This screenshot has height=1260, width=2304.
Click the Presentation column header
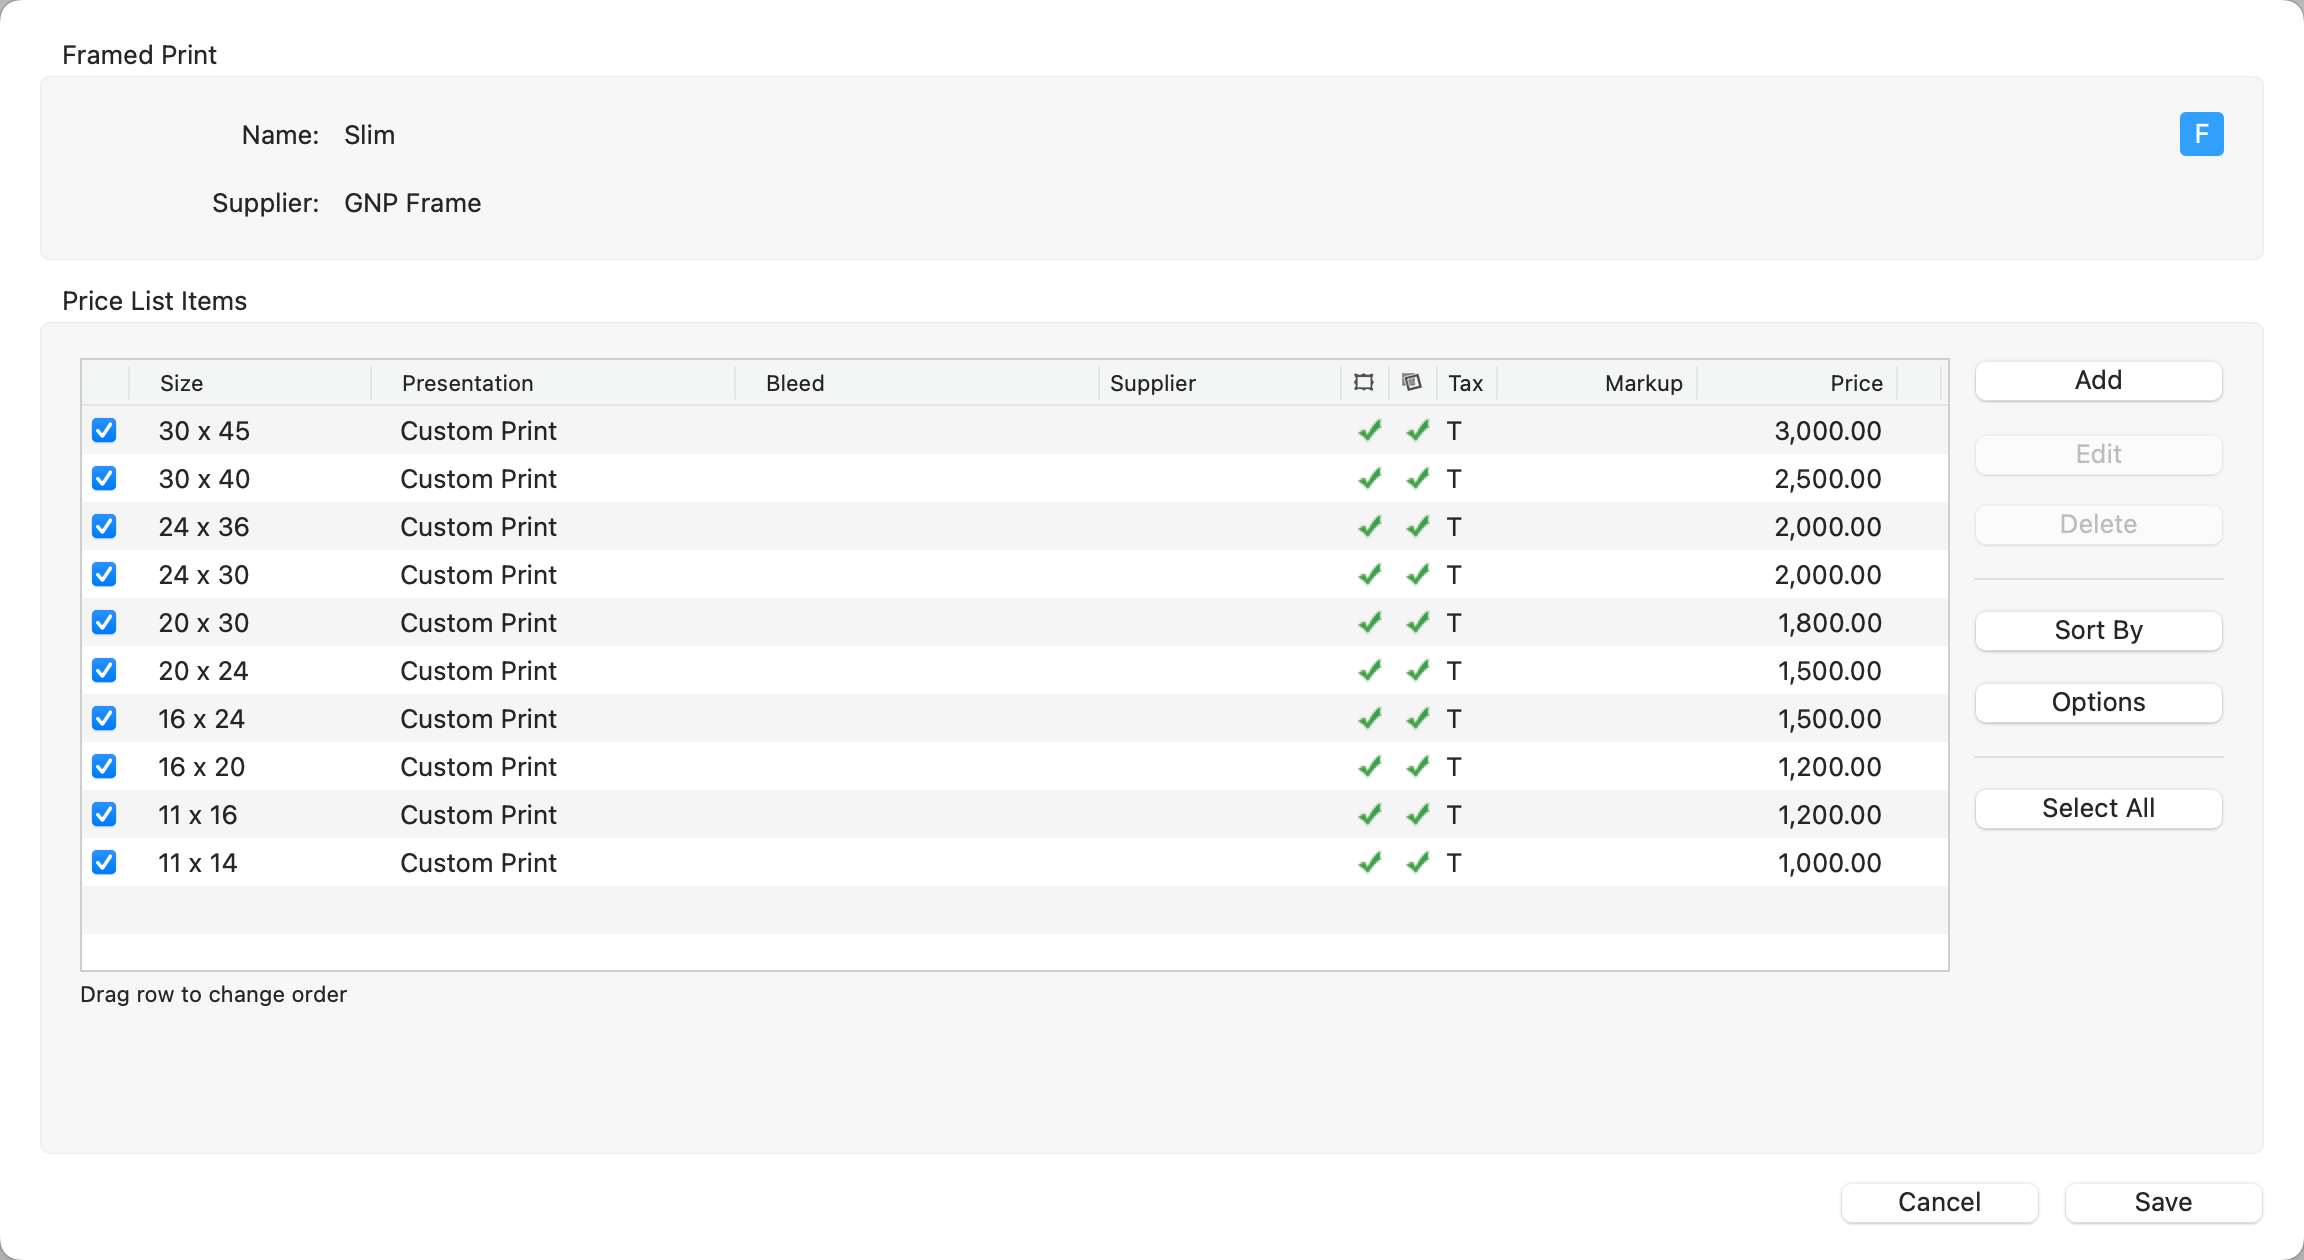tap(467, 383)
